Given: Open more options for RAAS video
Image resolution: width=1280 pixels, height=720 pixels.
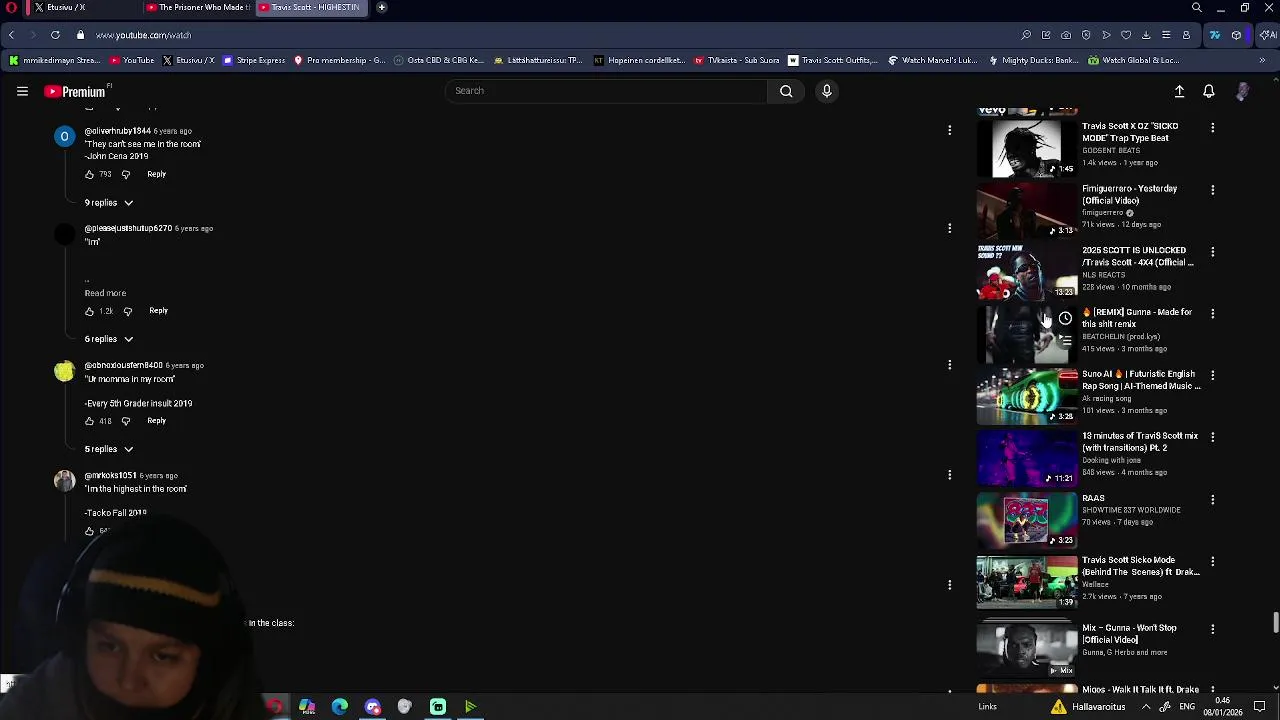Looking at the screenshot, I should [x=1212, y=499].
